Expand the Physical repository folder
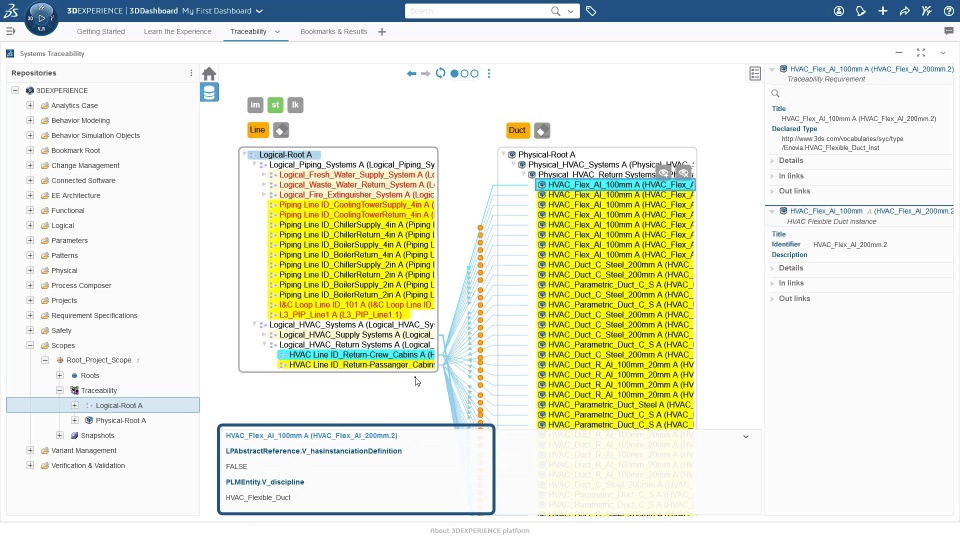This screenshot has height=540, width=960. [x=30, y=270]
